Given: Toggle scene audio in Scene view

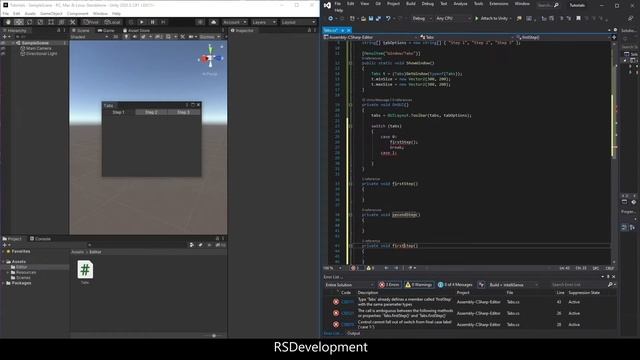Looking at the screenshot, I should (x=134, y=37).
